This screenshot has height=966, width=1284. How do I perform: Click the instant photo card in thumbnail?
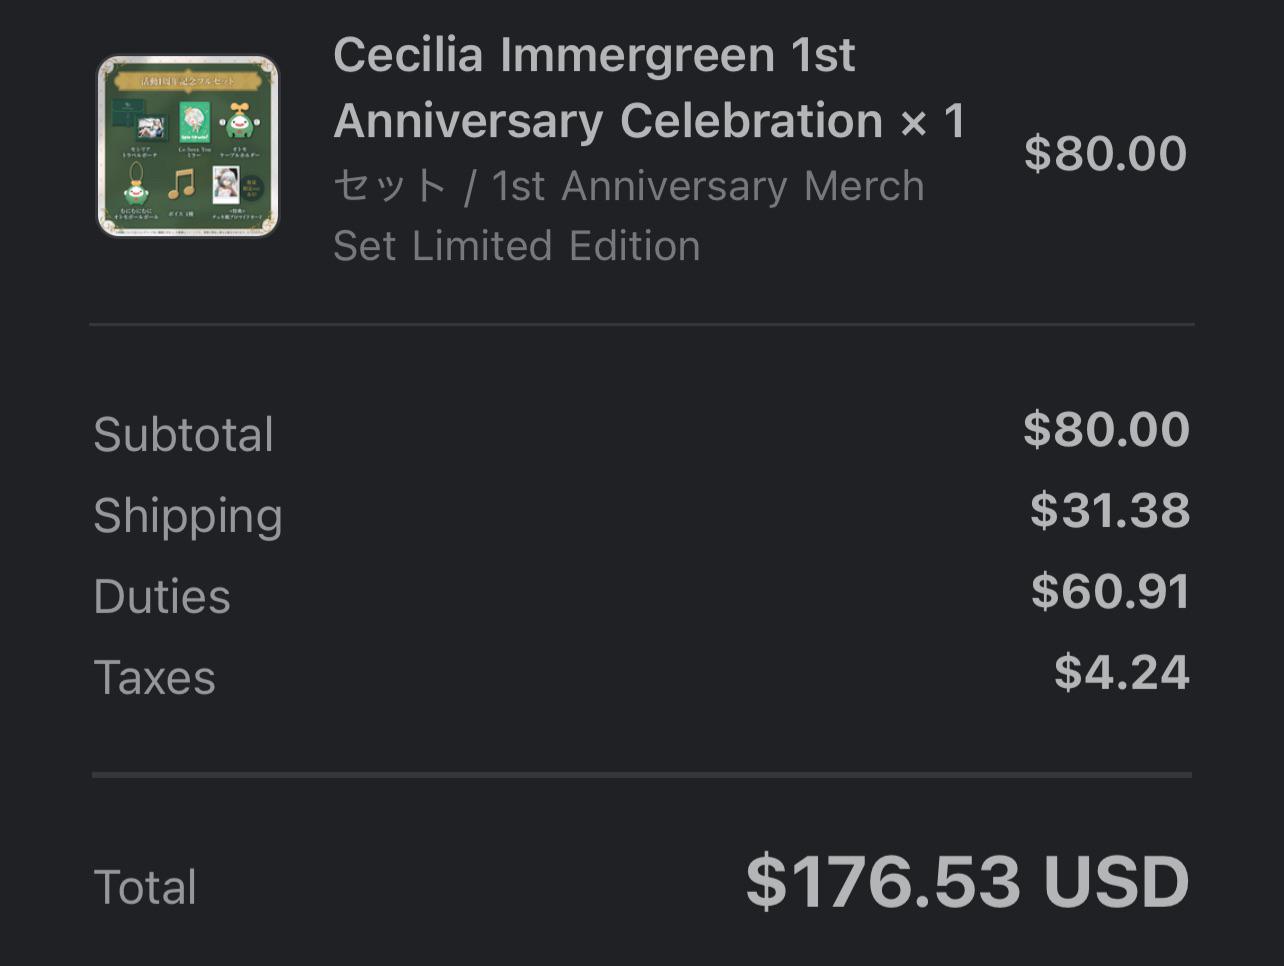(226, 185)
